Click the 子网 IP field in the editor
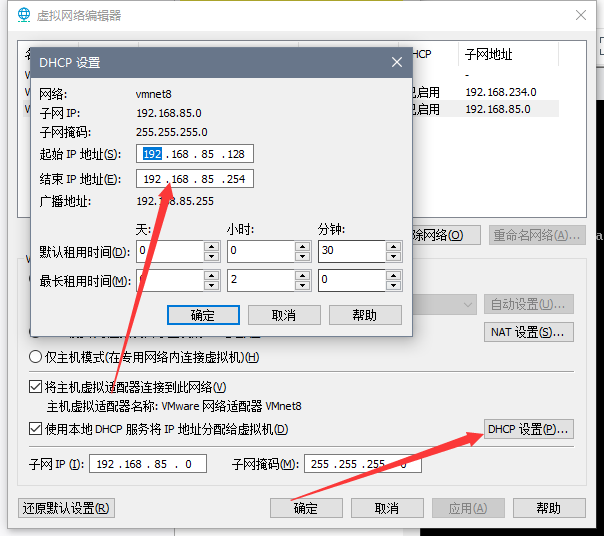The width and height of the screenshot is (604, 536). [148, 464]
